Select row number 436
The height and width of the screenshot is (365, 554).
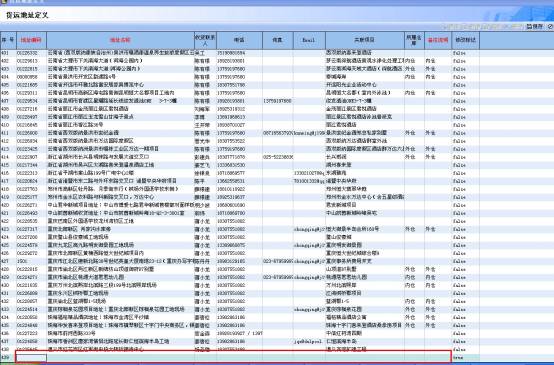(8, 333)
